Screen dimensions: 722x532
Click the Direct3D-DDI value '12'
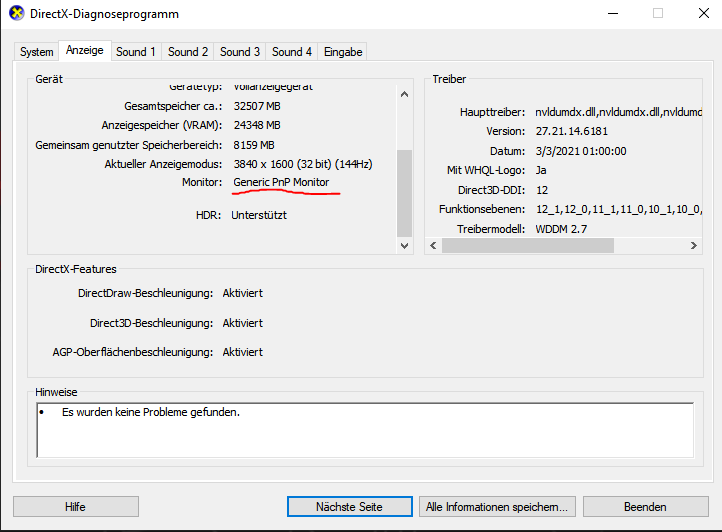pos(542,190)
